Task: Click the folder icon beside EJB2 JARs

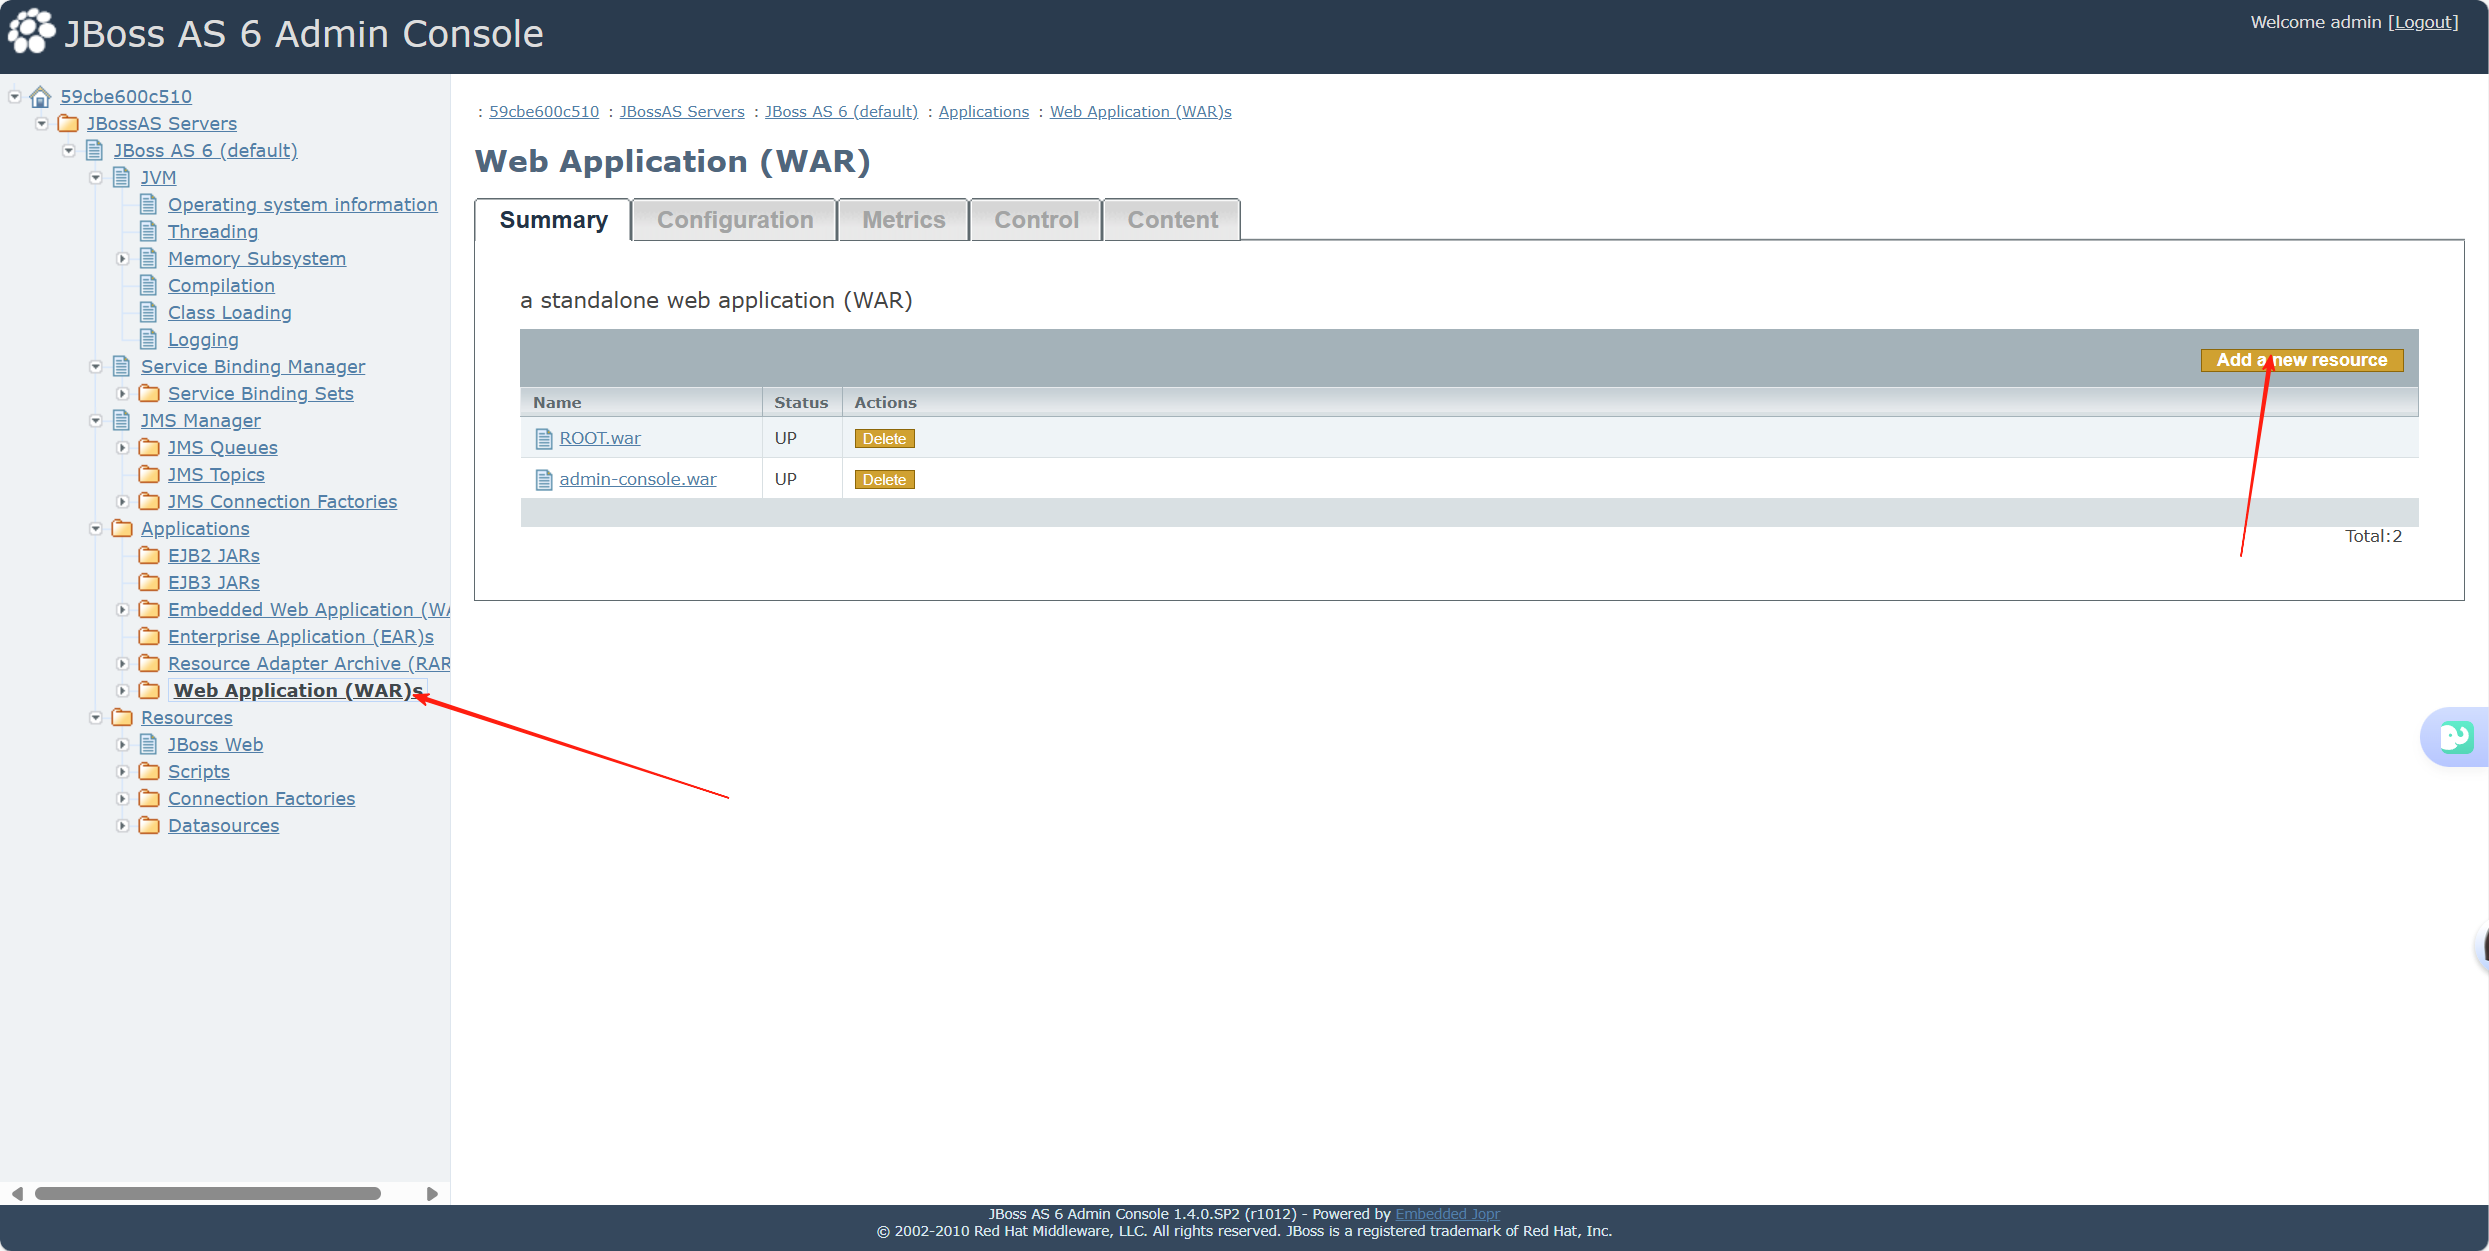Action: click(x=149, y=555)
